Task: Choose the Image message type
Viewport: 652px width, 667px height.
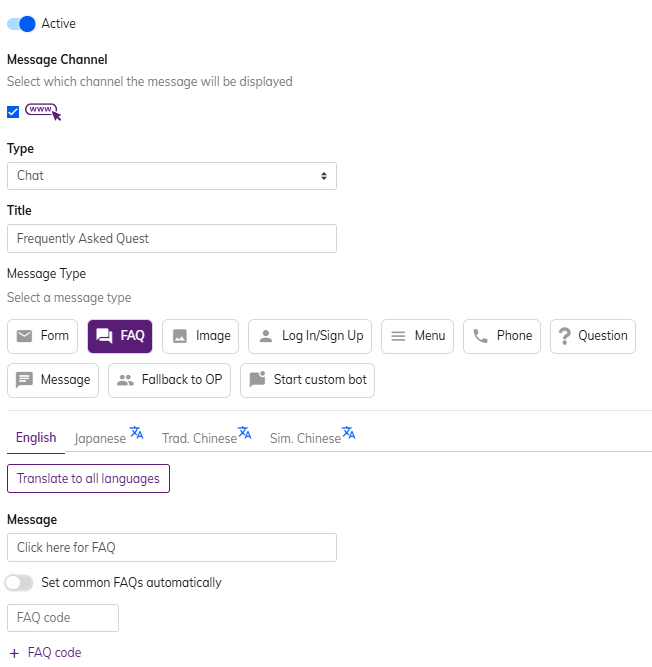Action: pyautogui.click(x=200, y=336)
